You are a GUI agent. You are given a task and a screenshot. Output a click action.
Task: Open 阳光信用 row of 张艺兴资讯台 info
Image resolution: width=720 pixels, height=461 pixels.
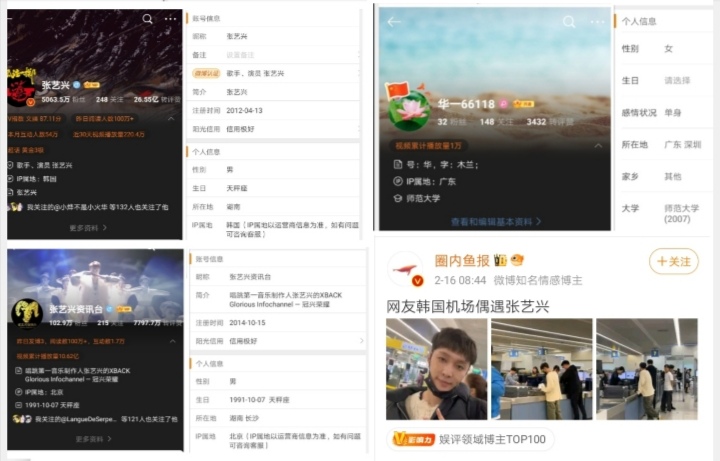tap(278, 341)
